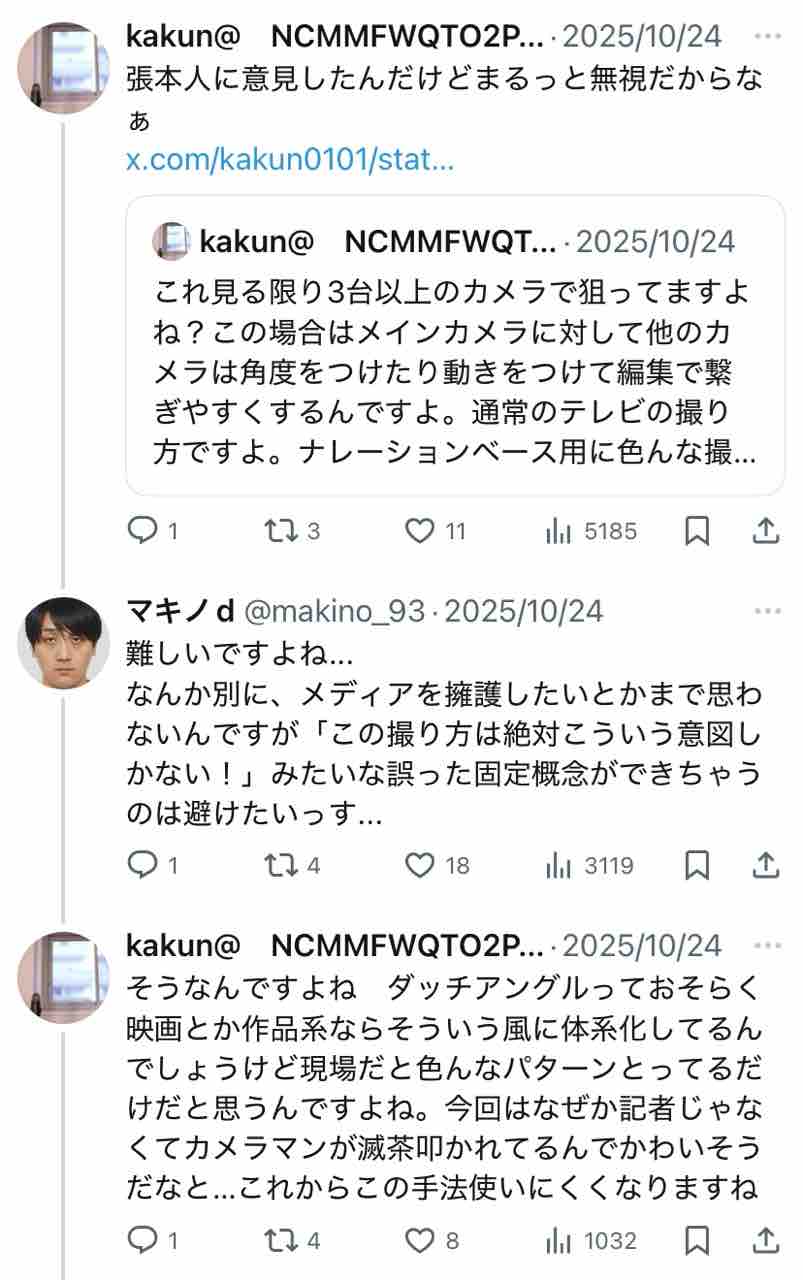Share the first kakun tweet

[x=765, y=531]
